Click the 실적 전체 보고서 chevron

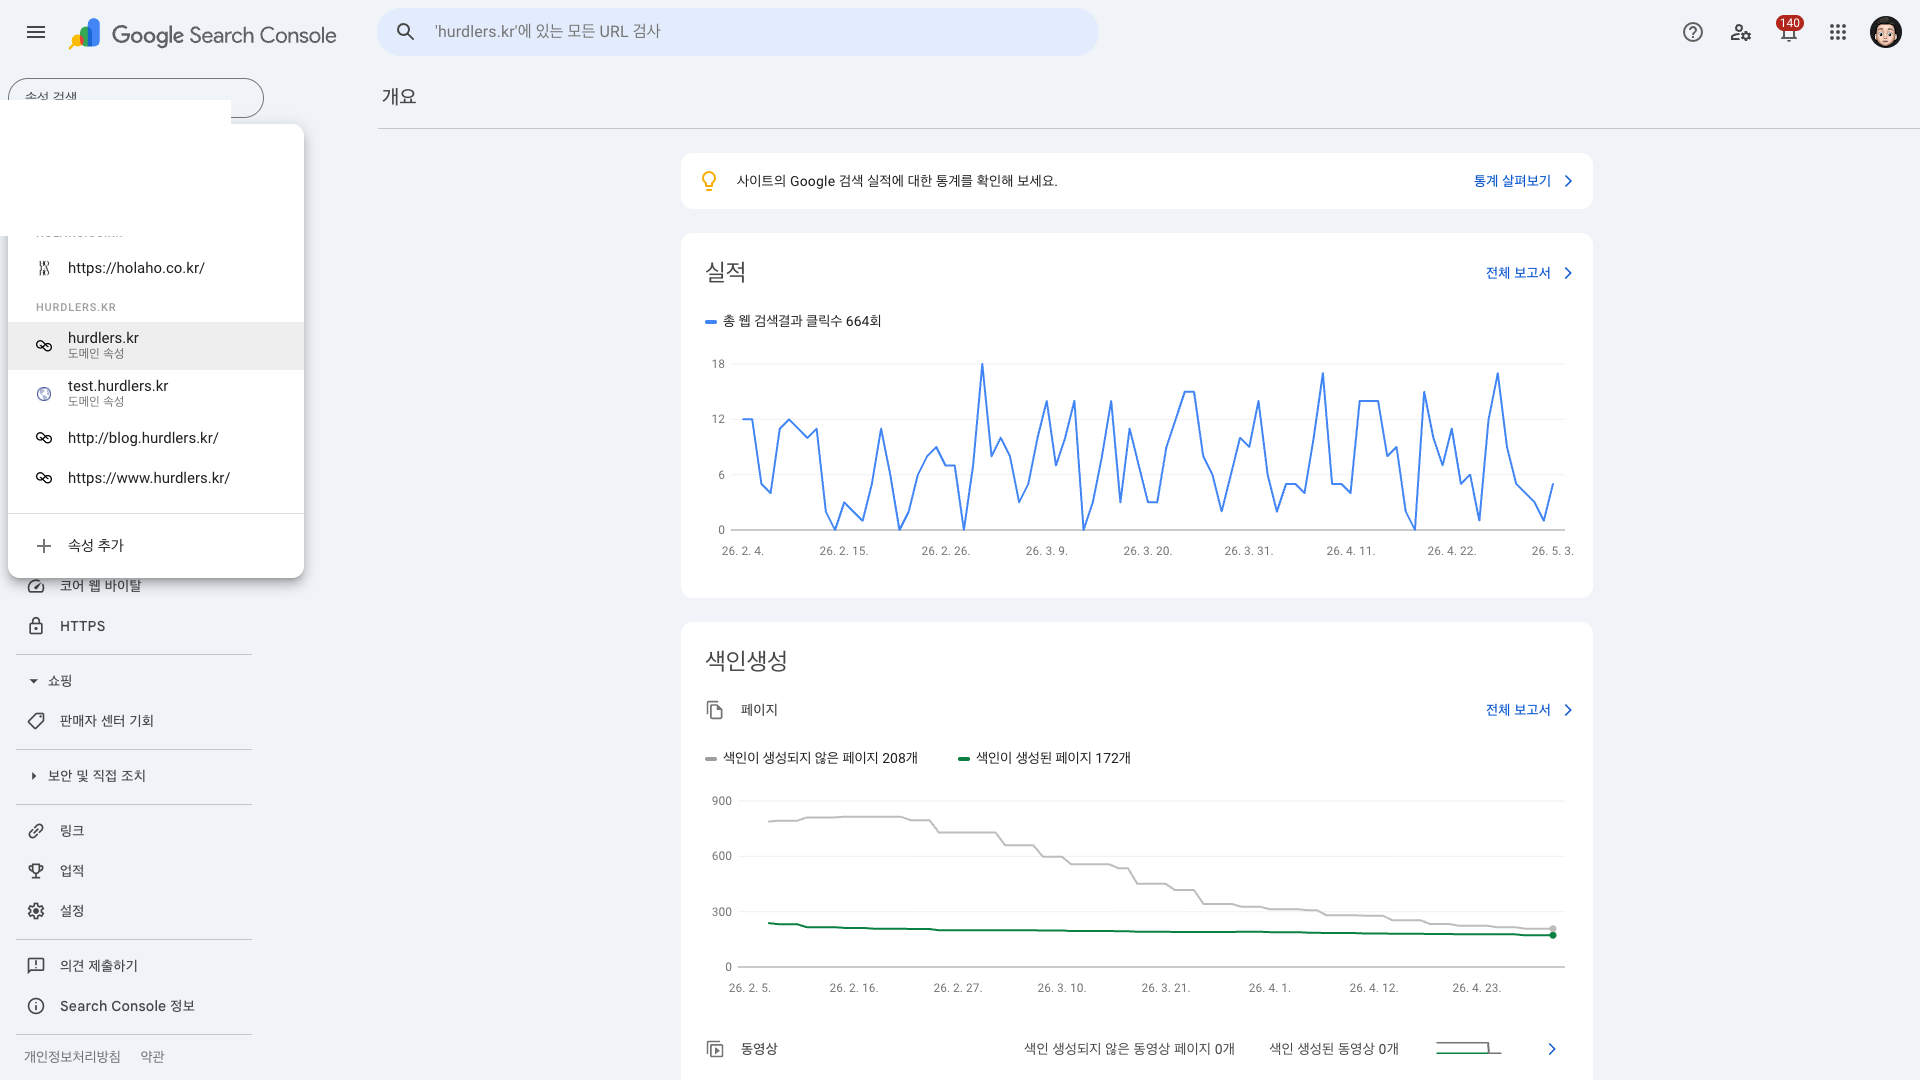point(1568,273)
